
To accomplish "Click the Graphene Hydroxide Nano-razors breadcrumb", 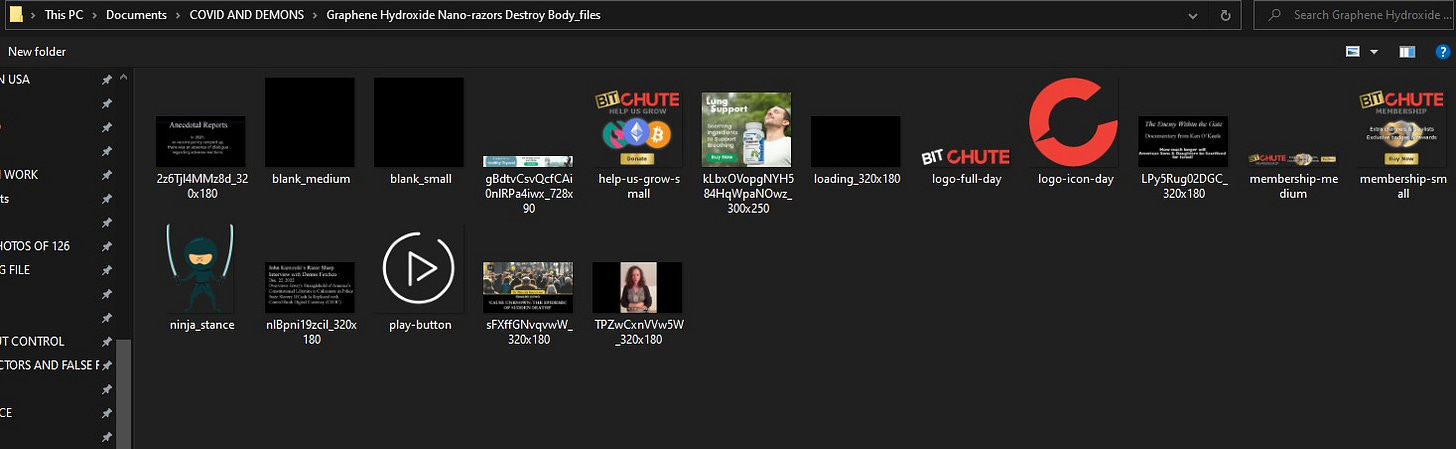I will point(464,15).
